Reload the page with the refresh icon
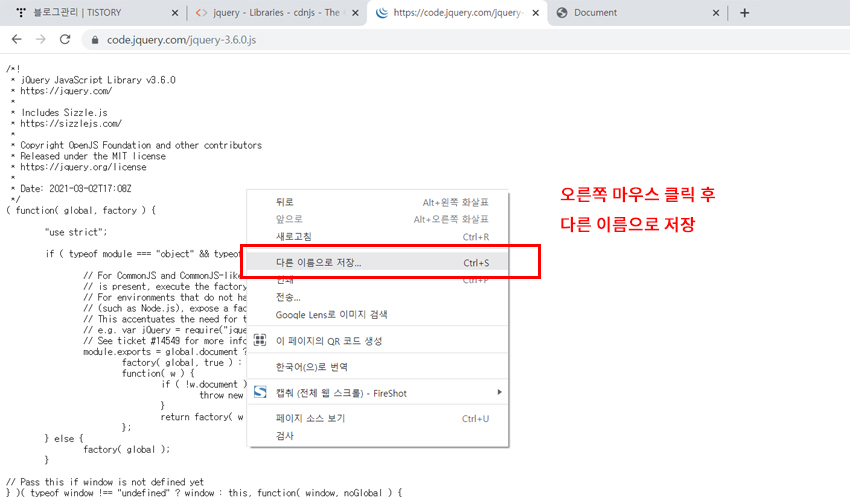This screenshot has height=500, width=850. click(x=65, y=40)
